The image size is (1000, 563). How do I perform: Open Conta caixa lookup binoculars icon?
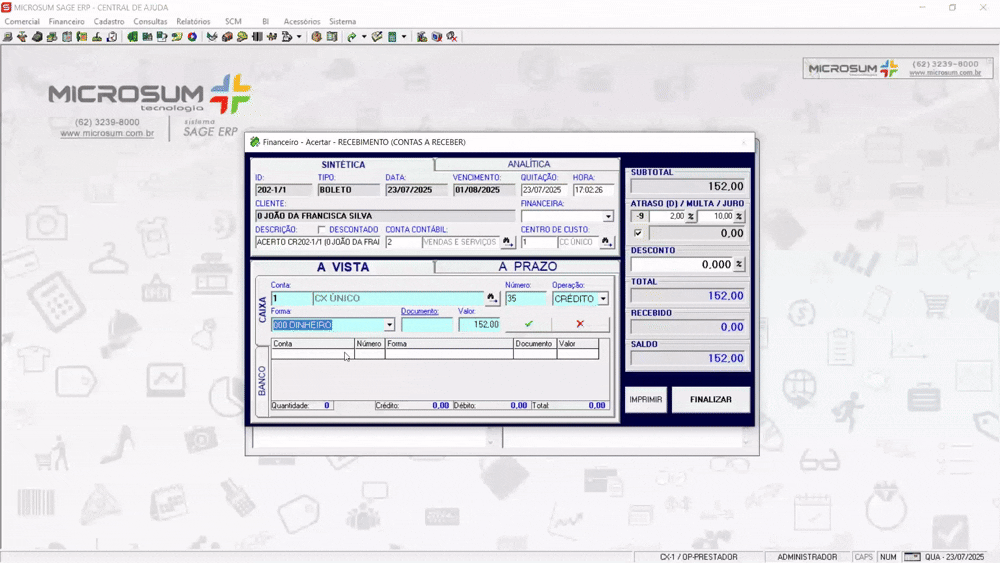492,298
